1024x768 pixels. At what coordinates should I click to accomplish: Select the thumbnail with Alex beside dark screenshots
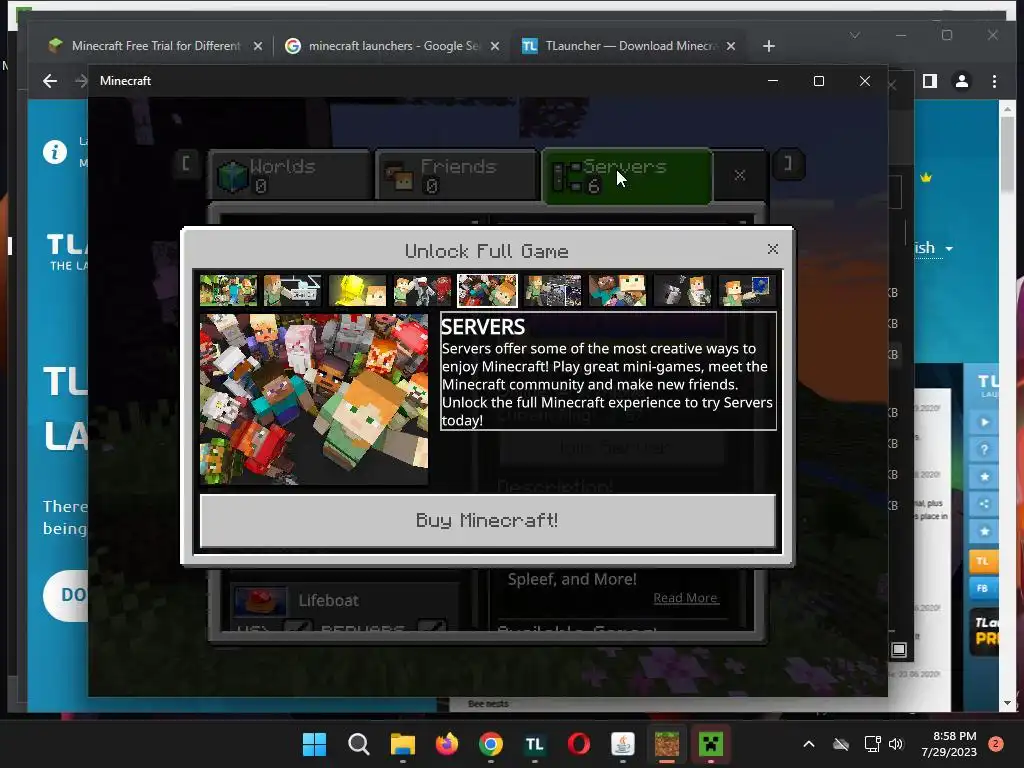[x=552, y=291]
